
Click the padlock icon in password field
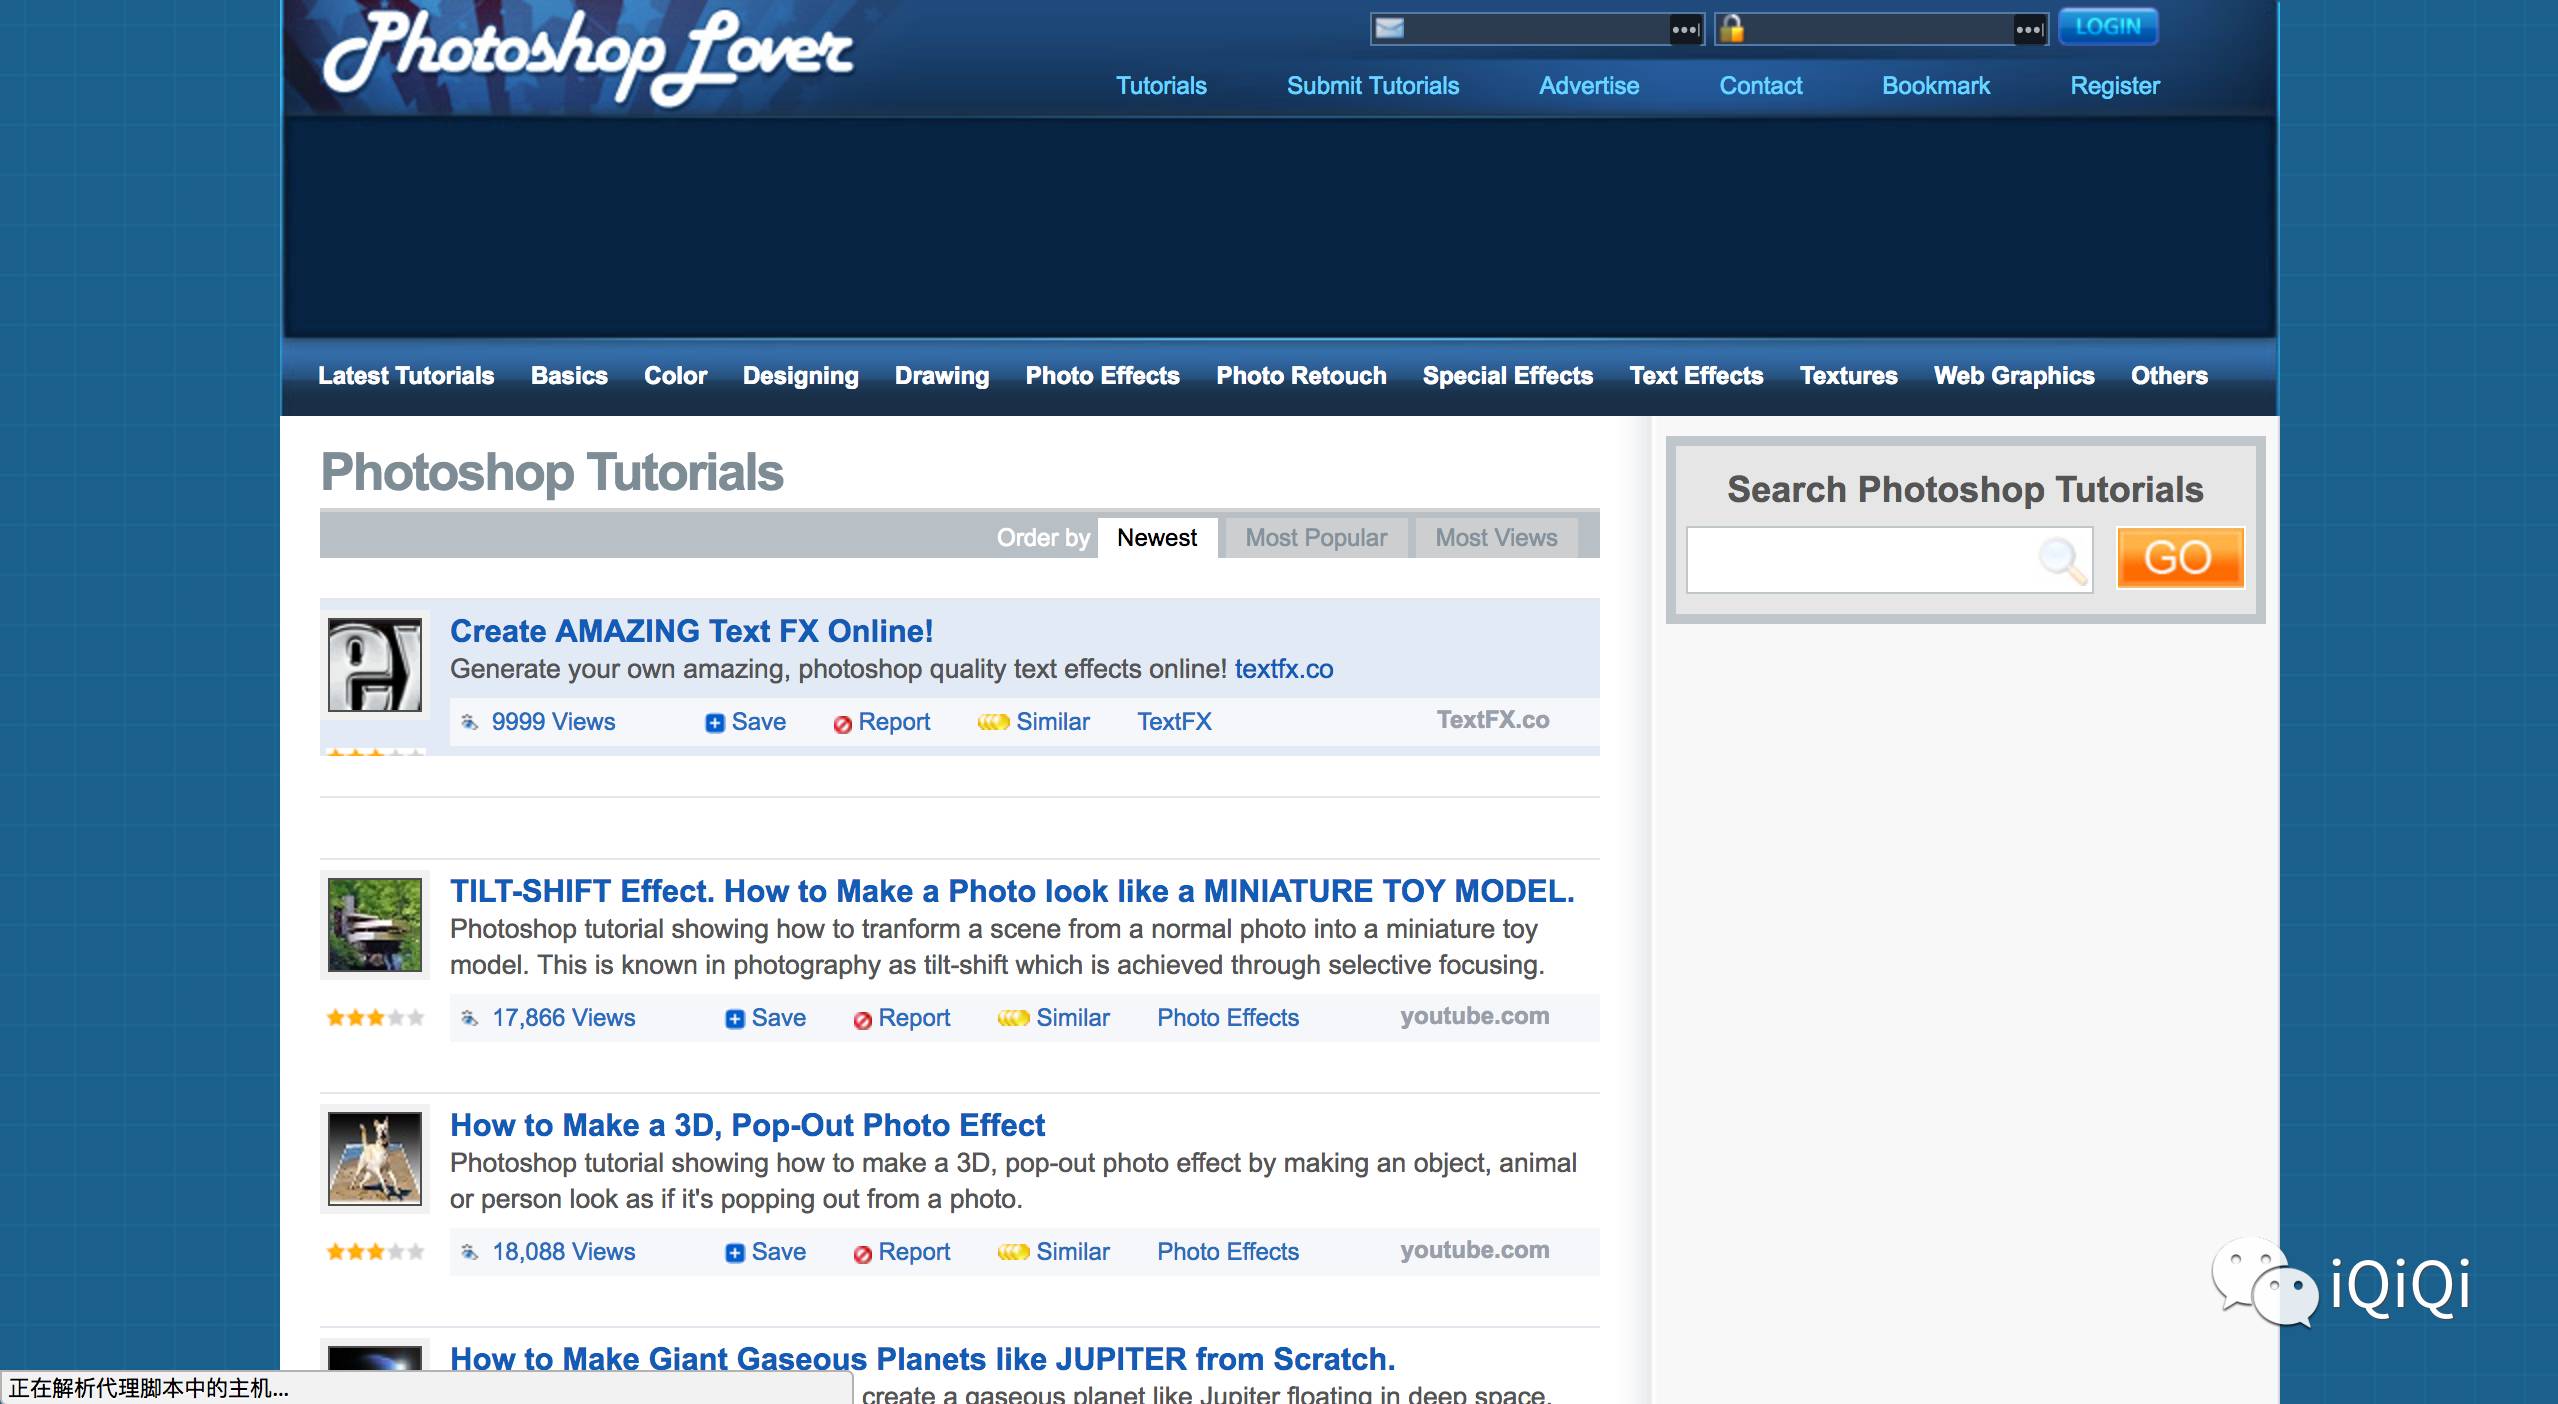(x=1733, y=28)
